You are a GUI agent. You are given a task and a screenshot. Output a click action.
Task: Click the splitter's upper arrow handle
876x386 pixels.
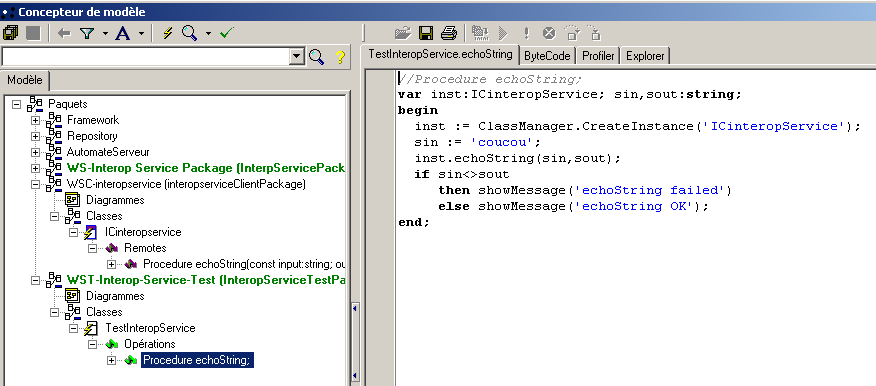tap(355, 308)
